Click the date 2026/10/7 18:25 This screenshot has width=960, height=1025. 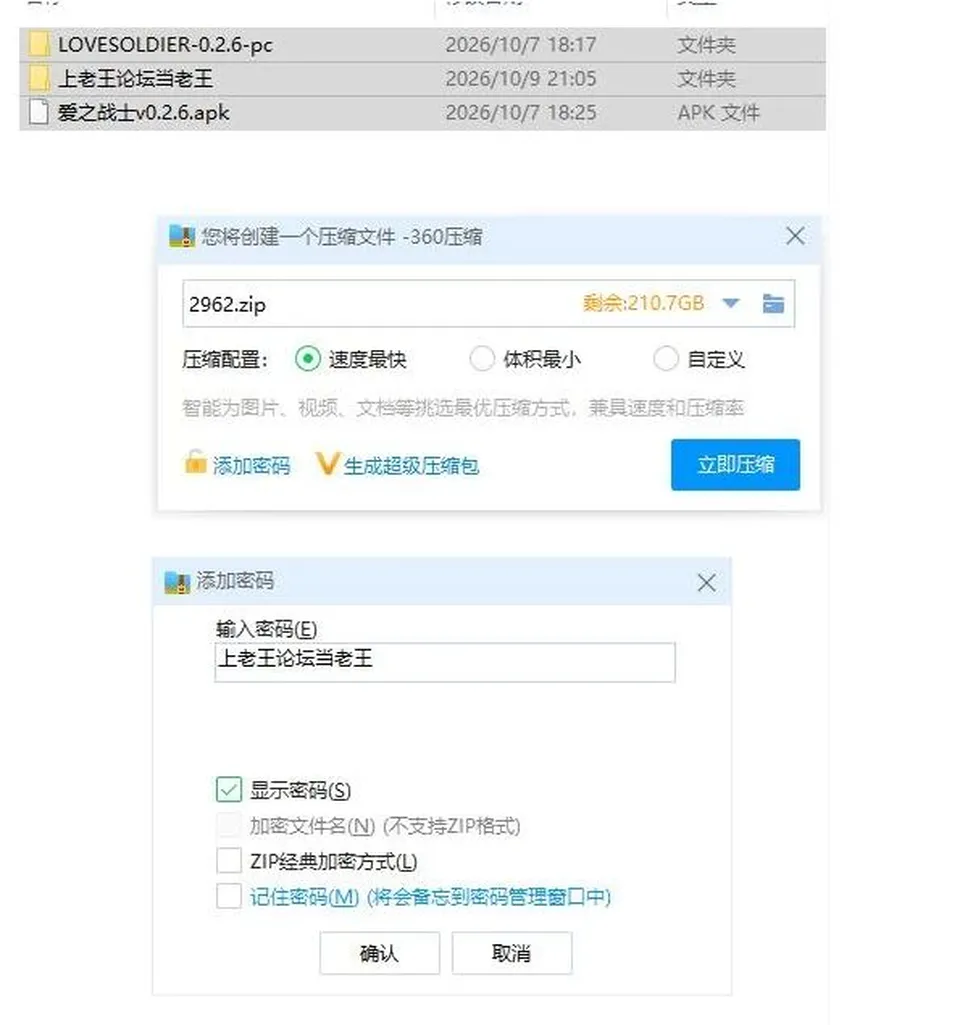521,113
